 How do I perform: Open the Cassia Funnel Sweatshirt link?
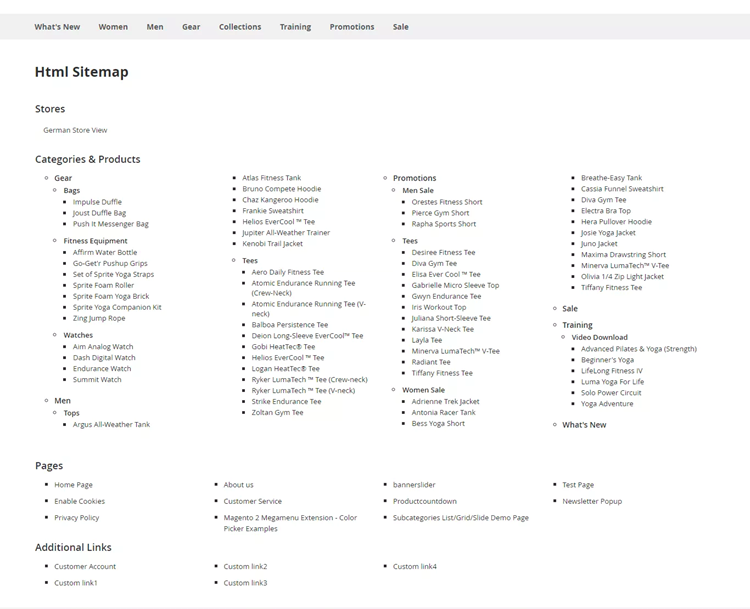pos(622,189)
